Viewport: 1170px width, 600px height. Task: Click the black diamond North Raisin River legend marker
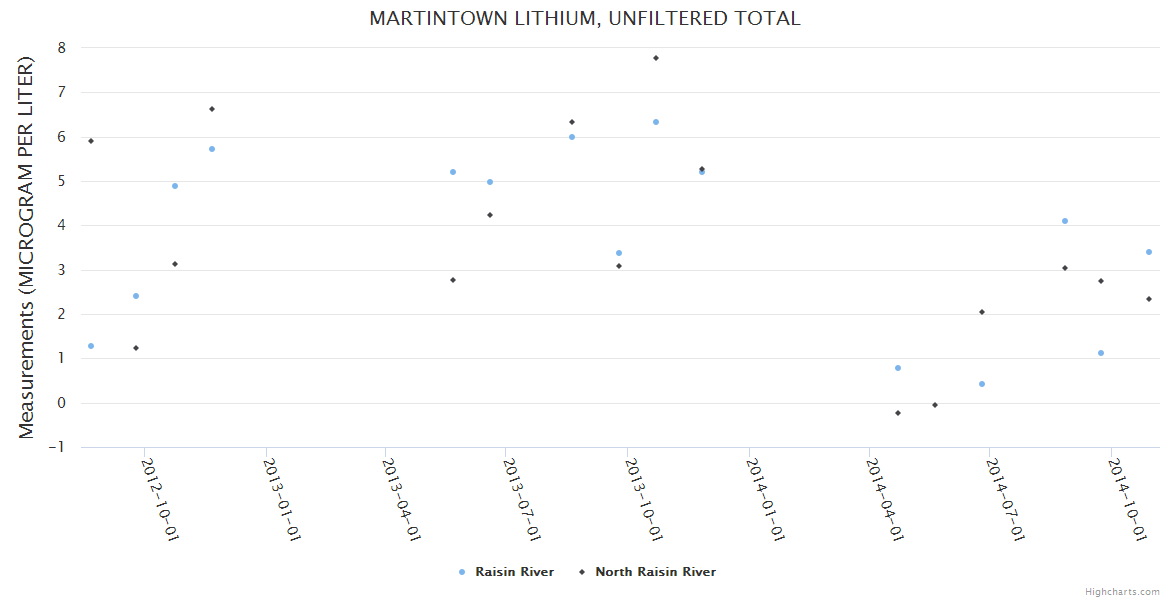coord(581,572)
